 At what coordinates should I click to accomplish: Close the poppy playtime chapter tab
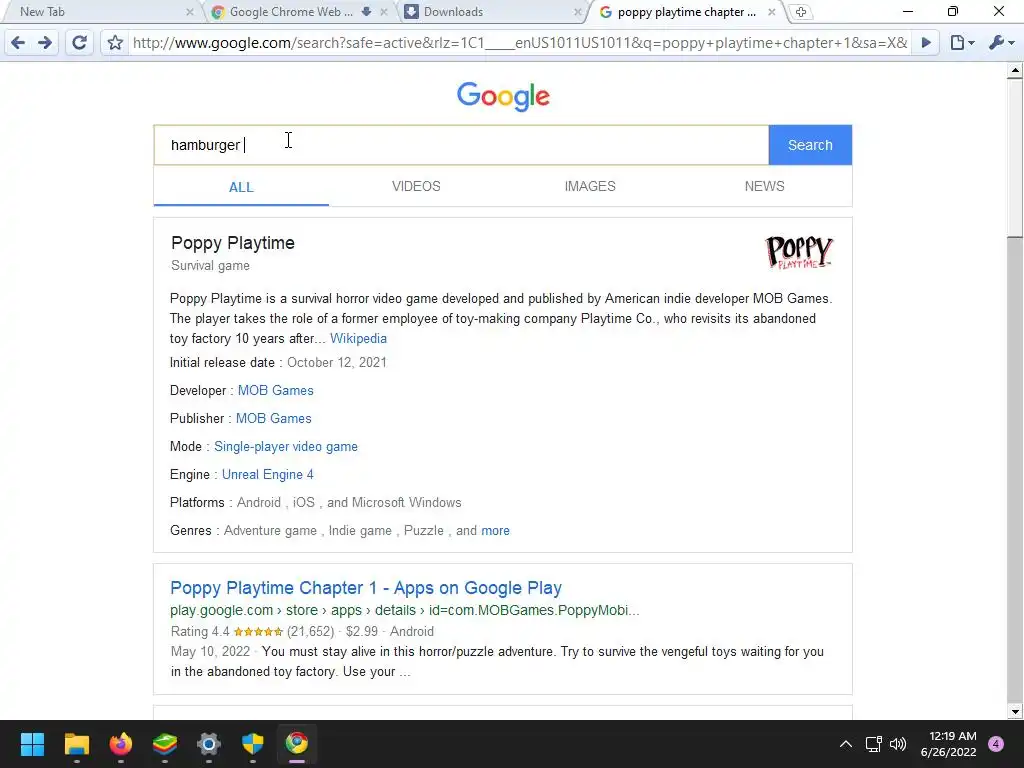[x=772, y=12]
